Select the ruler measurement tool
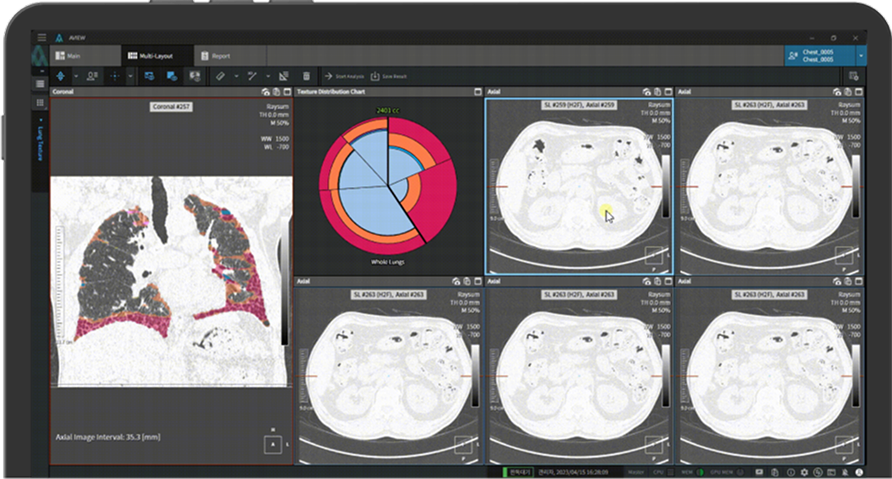The width and height of the screenshot is (892, 479). 222,76
